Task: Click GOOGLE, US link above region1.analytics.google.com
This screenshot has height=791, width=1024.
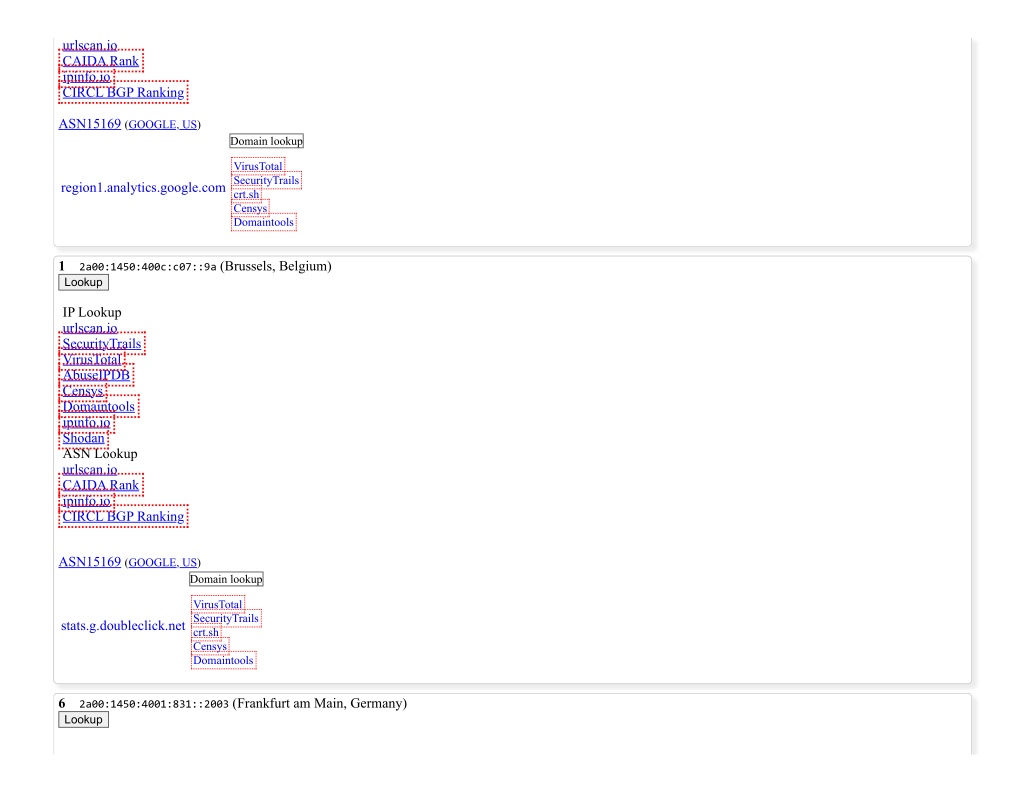Action: click(163, 125)
